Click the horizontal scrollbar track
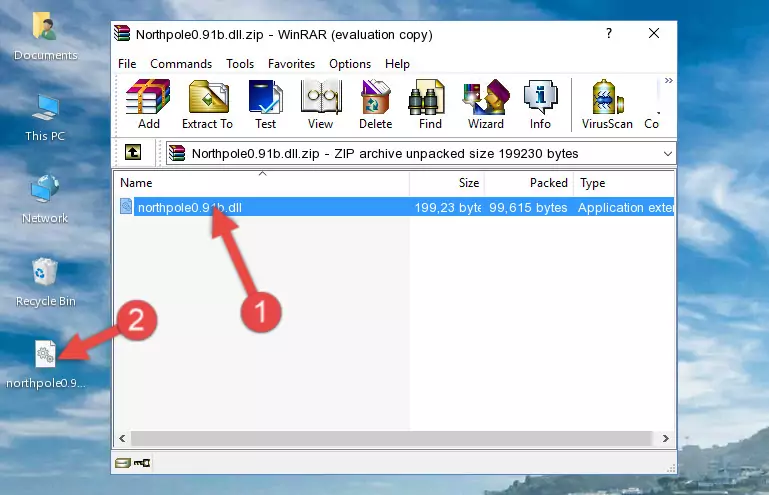This screenshot has height=495, width=769. (x=391, y=438)
